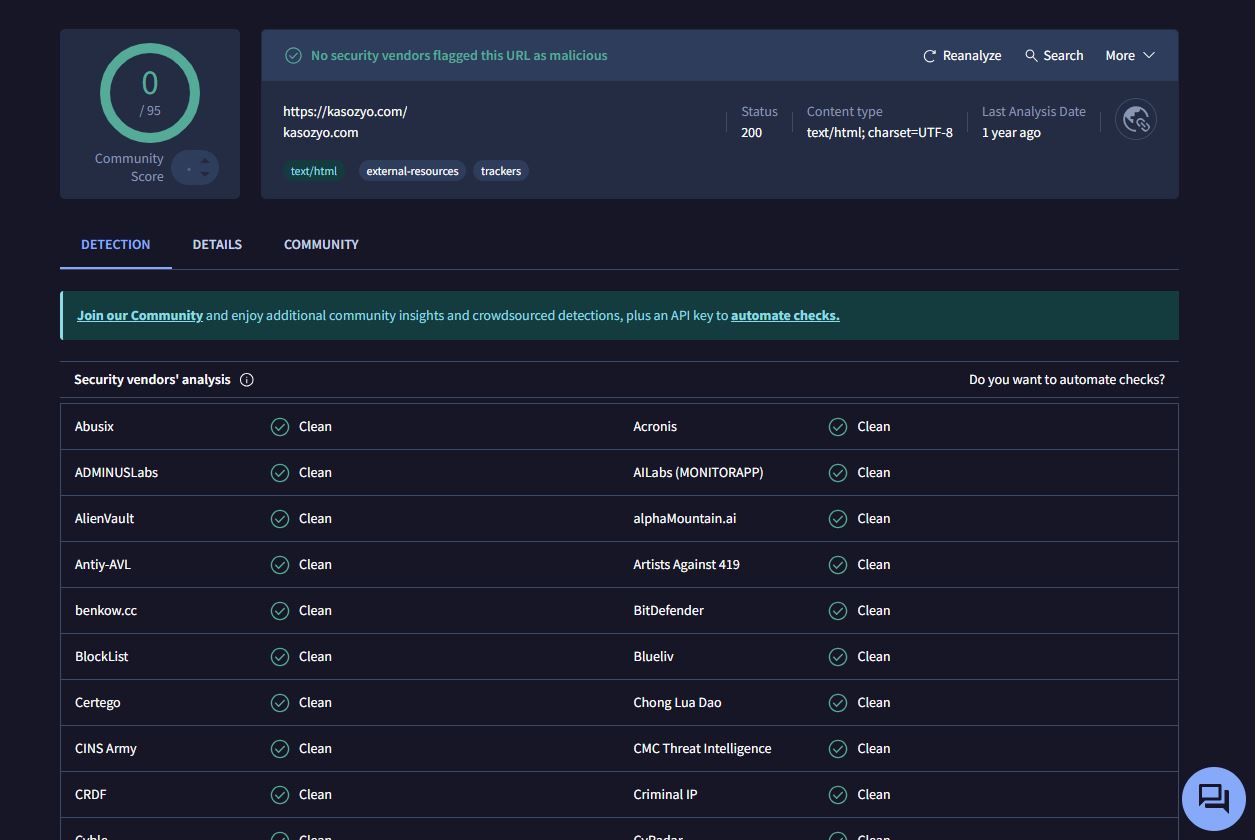
Task: Click the trackers tag
Action: click(501, 171)
